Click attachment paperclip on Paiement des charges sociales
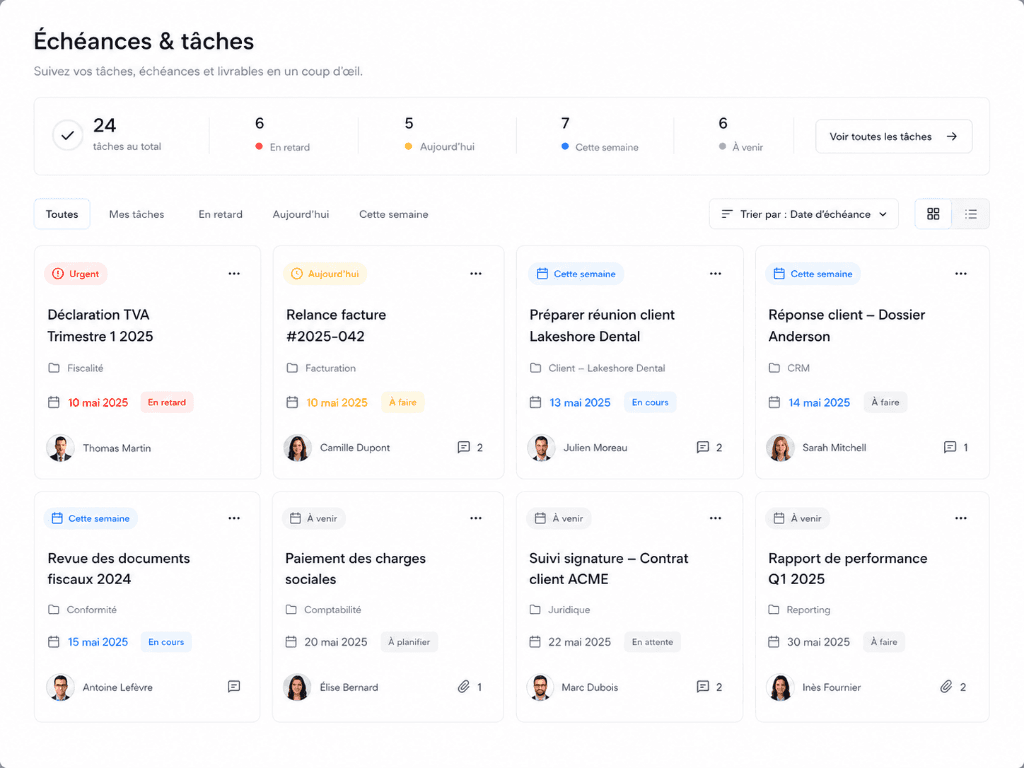 (464, 687)
